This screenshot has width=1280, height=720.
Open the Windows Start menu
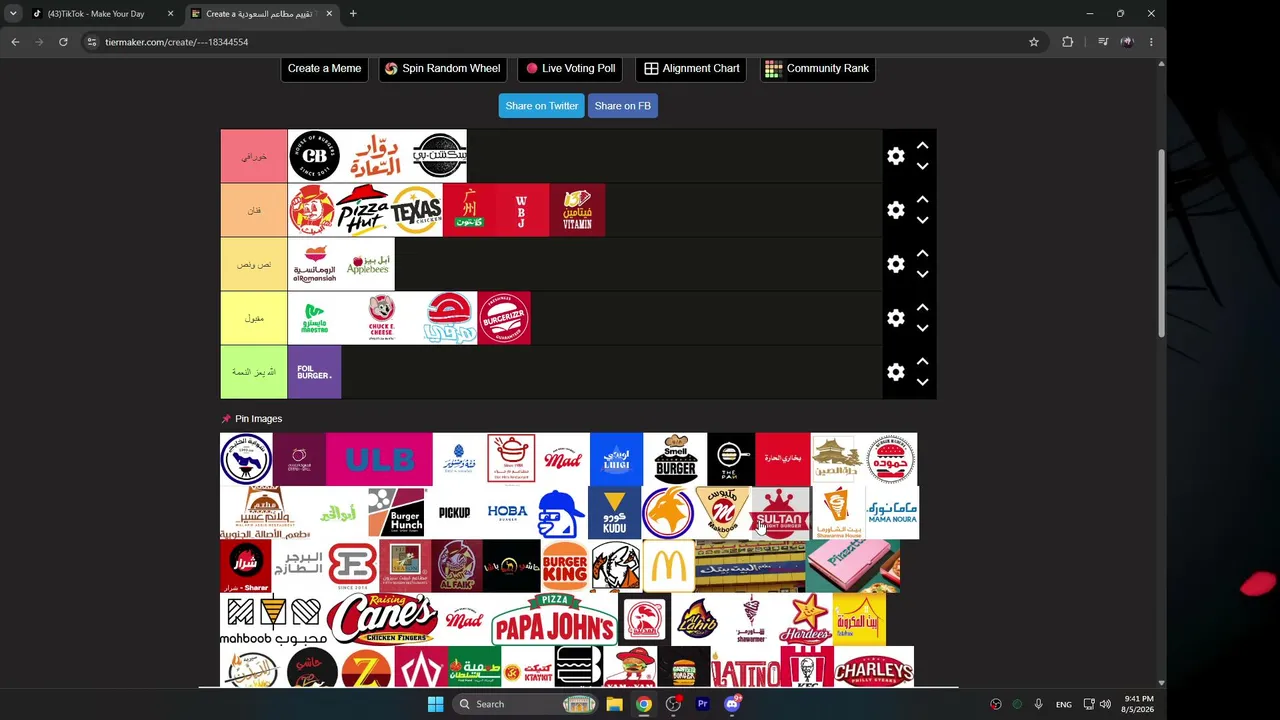[435, 704]
